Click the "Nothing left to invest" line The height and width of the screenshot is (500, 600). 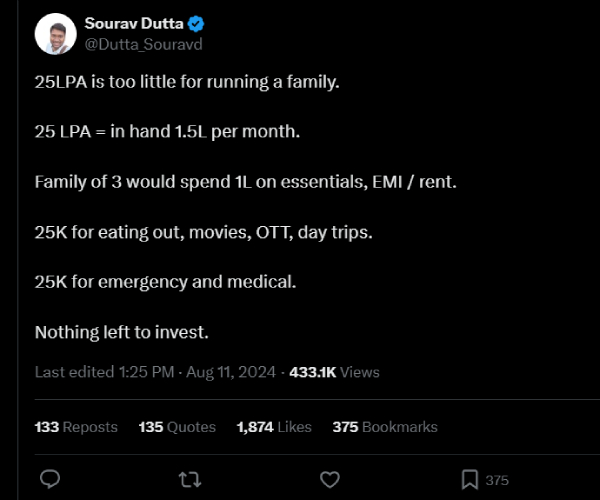coord(121,332)
